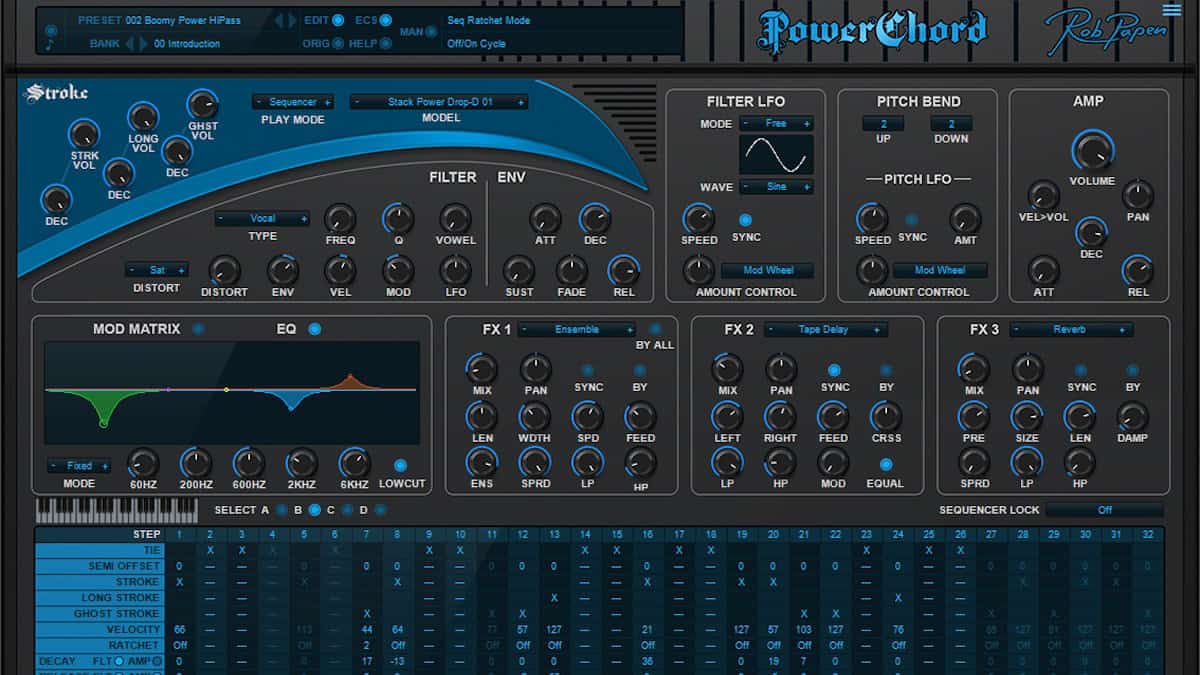1200x675 pixels.
Task: Click the Filter LFO sine waveform display
Action: point(776,155)
